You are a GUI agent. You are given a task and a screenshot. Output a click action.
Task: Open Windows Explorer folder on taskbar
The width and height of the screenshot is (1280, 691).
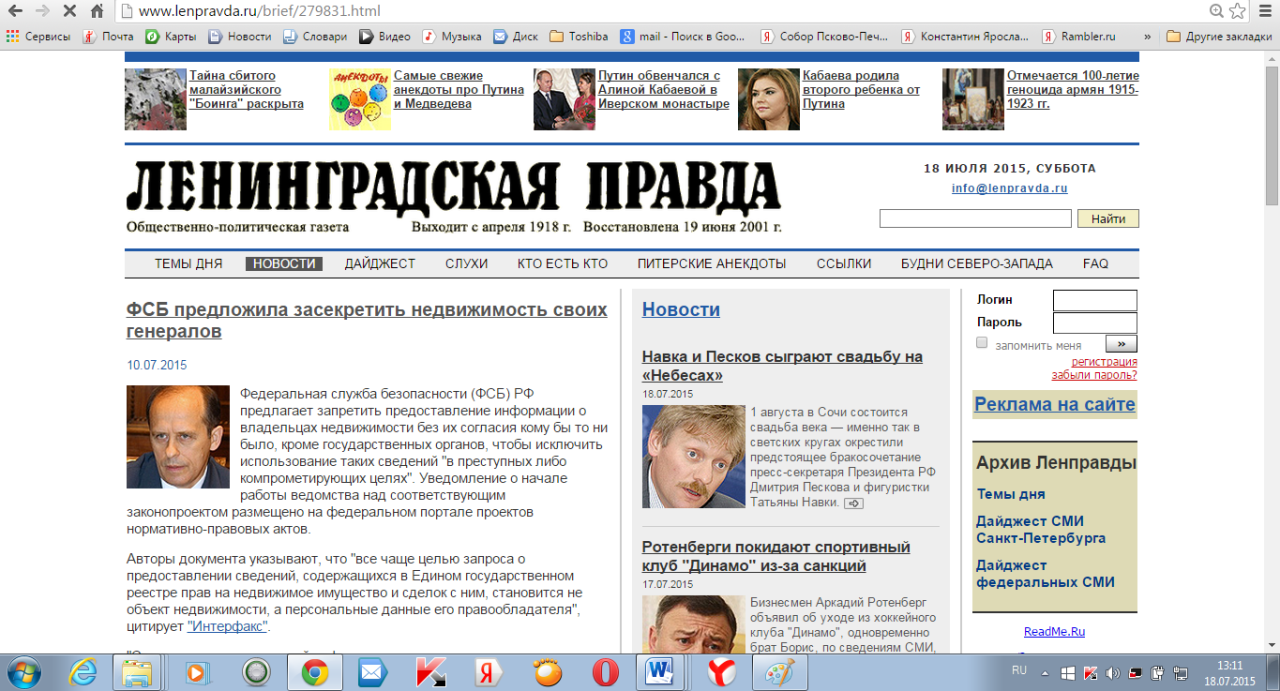tap(135, 673)
